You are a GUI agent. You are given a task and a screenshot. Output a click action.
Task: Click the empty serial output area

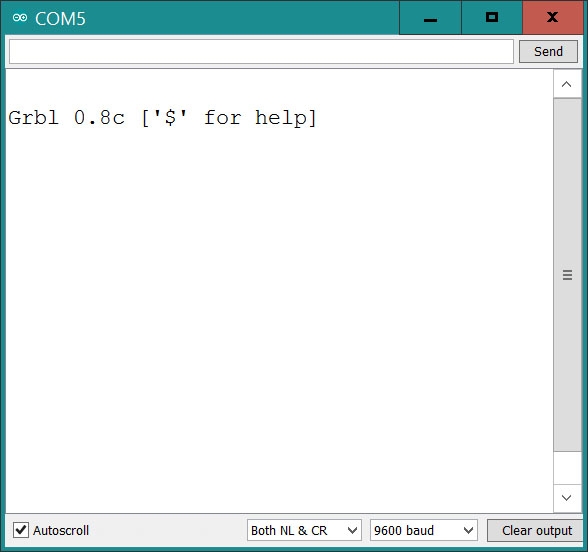(279, 319)
